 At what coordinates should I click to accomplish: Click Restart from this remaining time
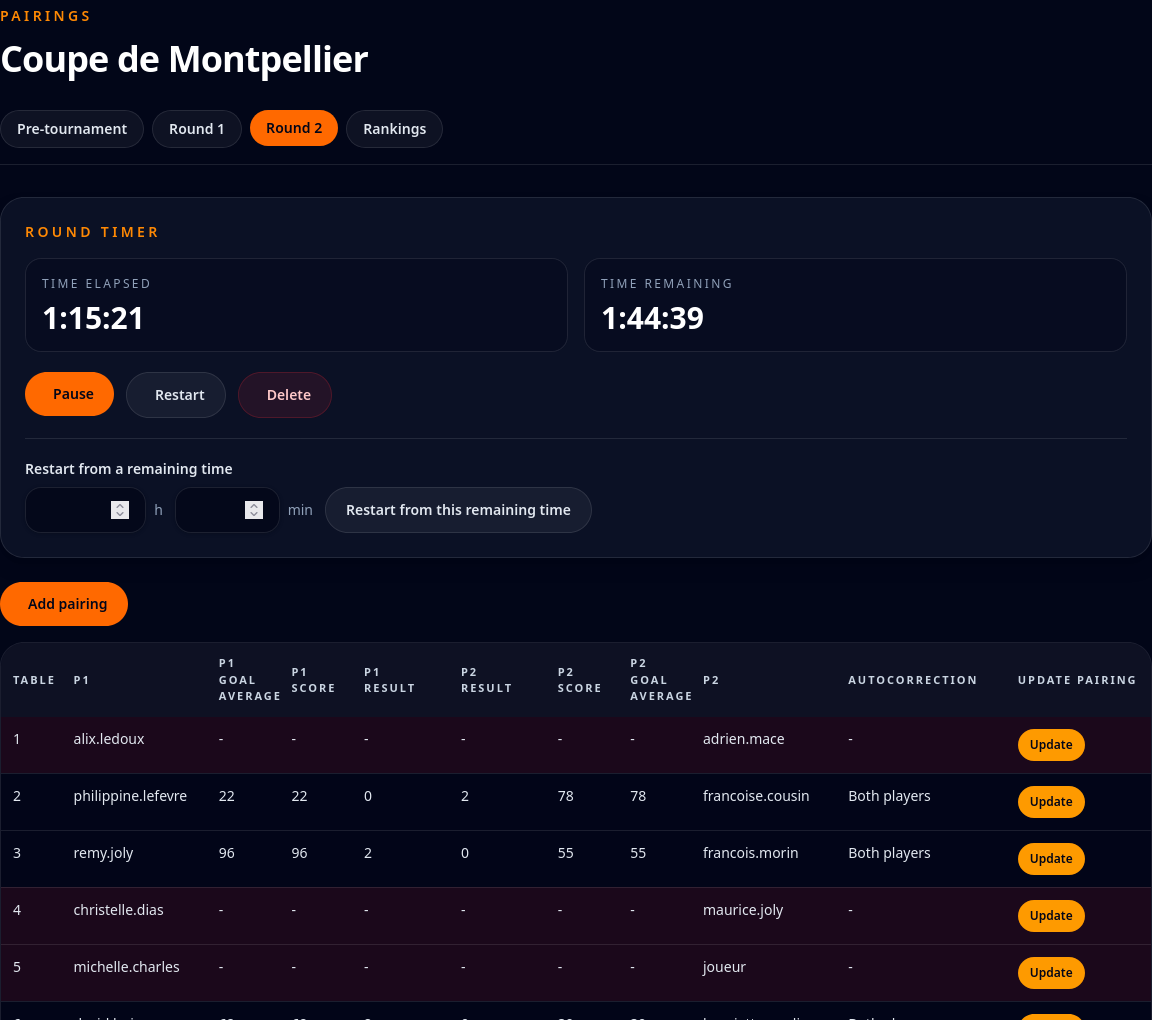coord(458,510)
